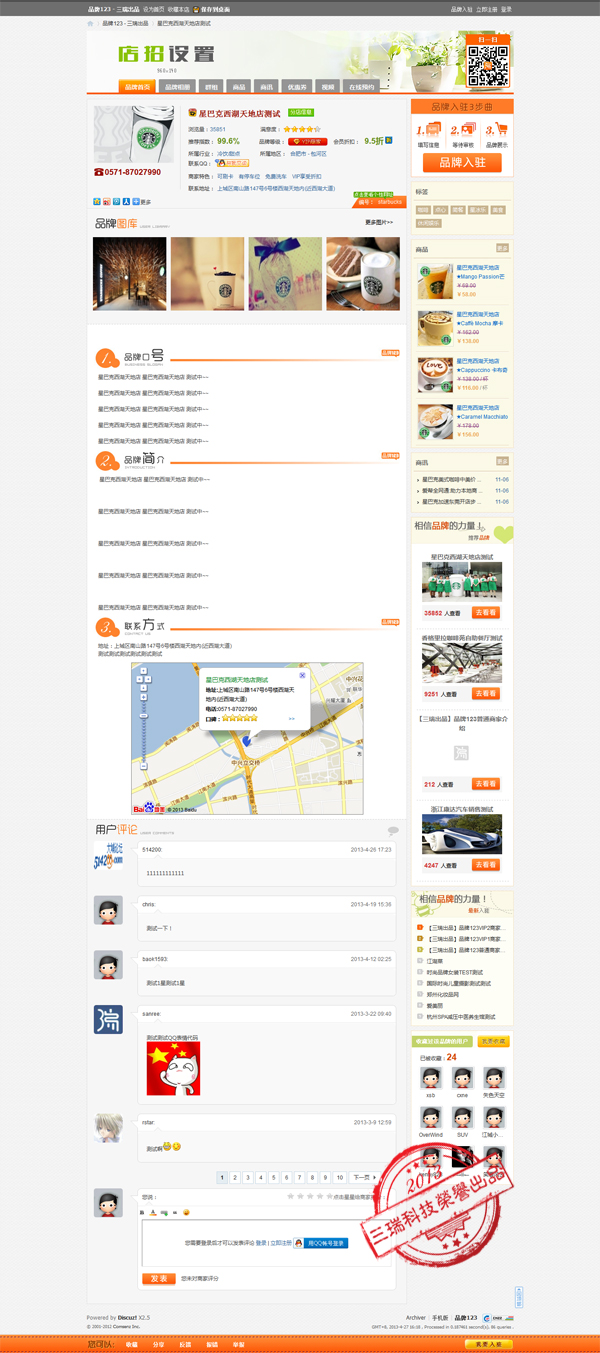
Task: Click the orange 发表 submit button
Action: tap(159, 1279)
